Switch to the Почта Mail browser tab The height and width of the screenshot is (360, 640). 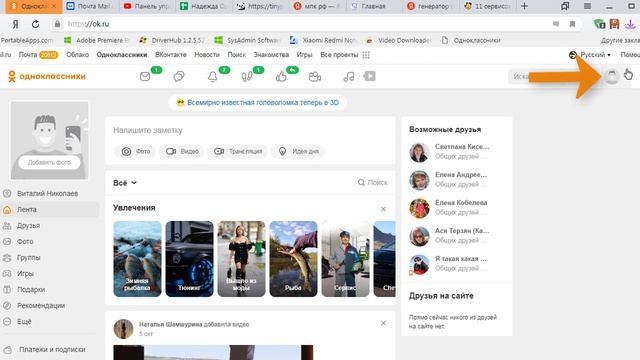[90, 6]
